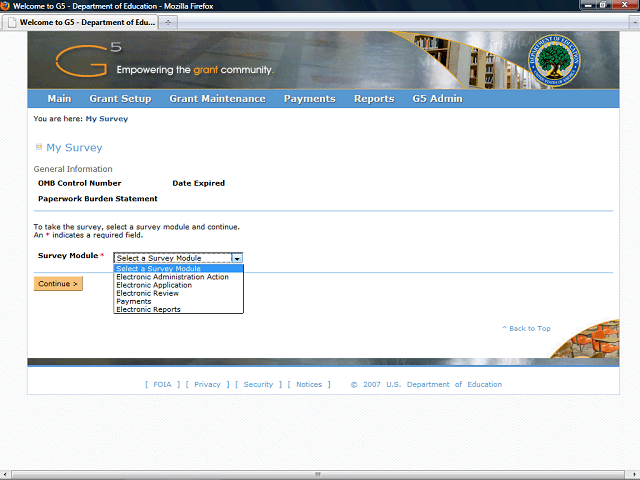Close the Firefox window
The image size is (640, 480).
[x=624, y=5]
